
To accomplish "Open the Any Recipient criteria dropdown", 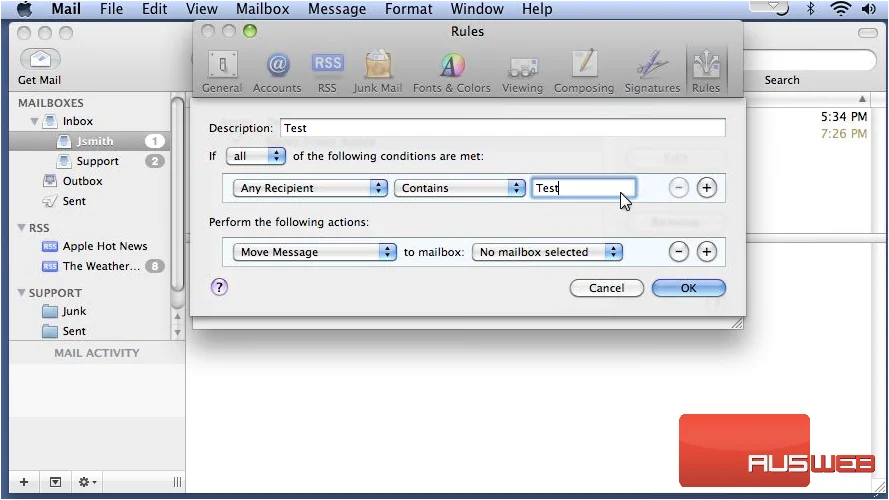I will [x=310, y=188].
